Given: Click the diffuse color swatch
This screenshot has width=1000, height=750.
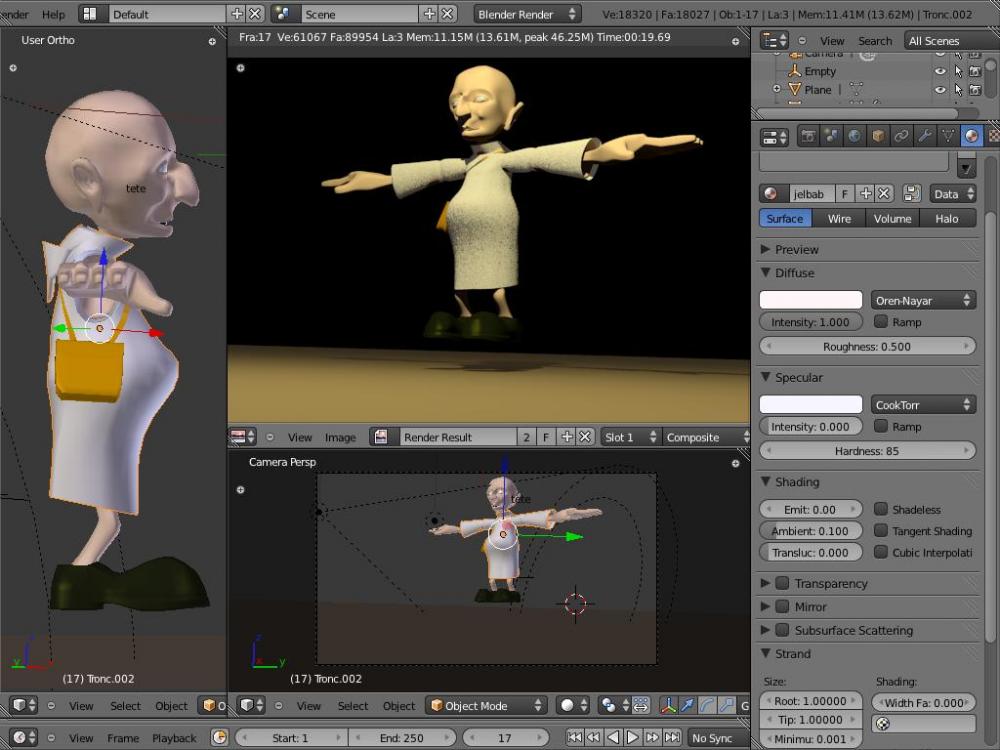Looking at the screenshot, I should click(x=811, y=300).
